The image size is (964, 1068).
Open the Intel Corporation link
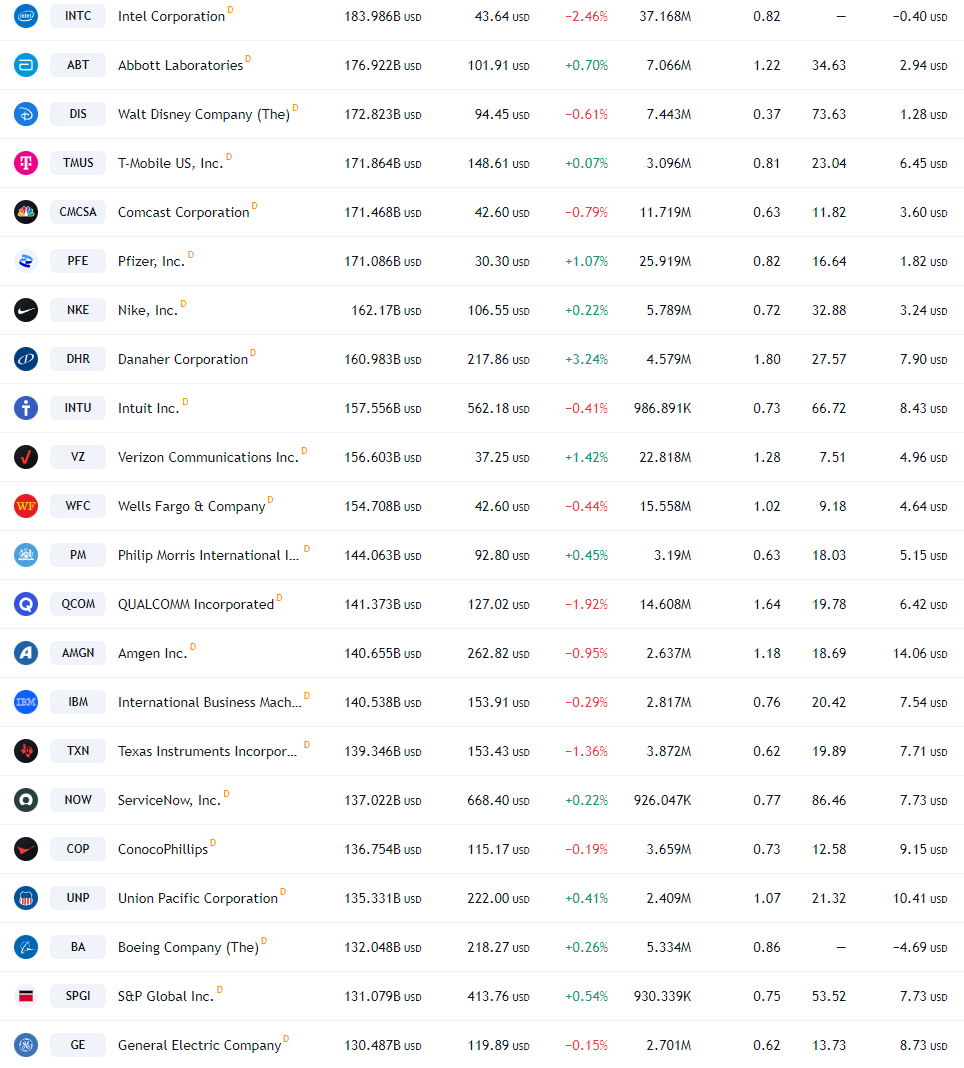pos(171,16)
